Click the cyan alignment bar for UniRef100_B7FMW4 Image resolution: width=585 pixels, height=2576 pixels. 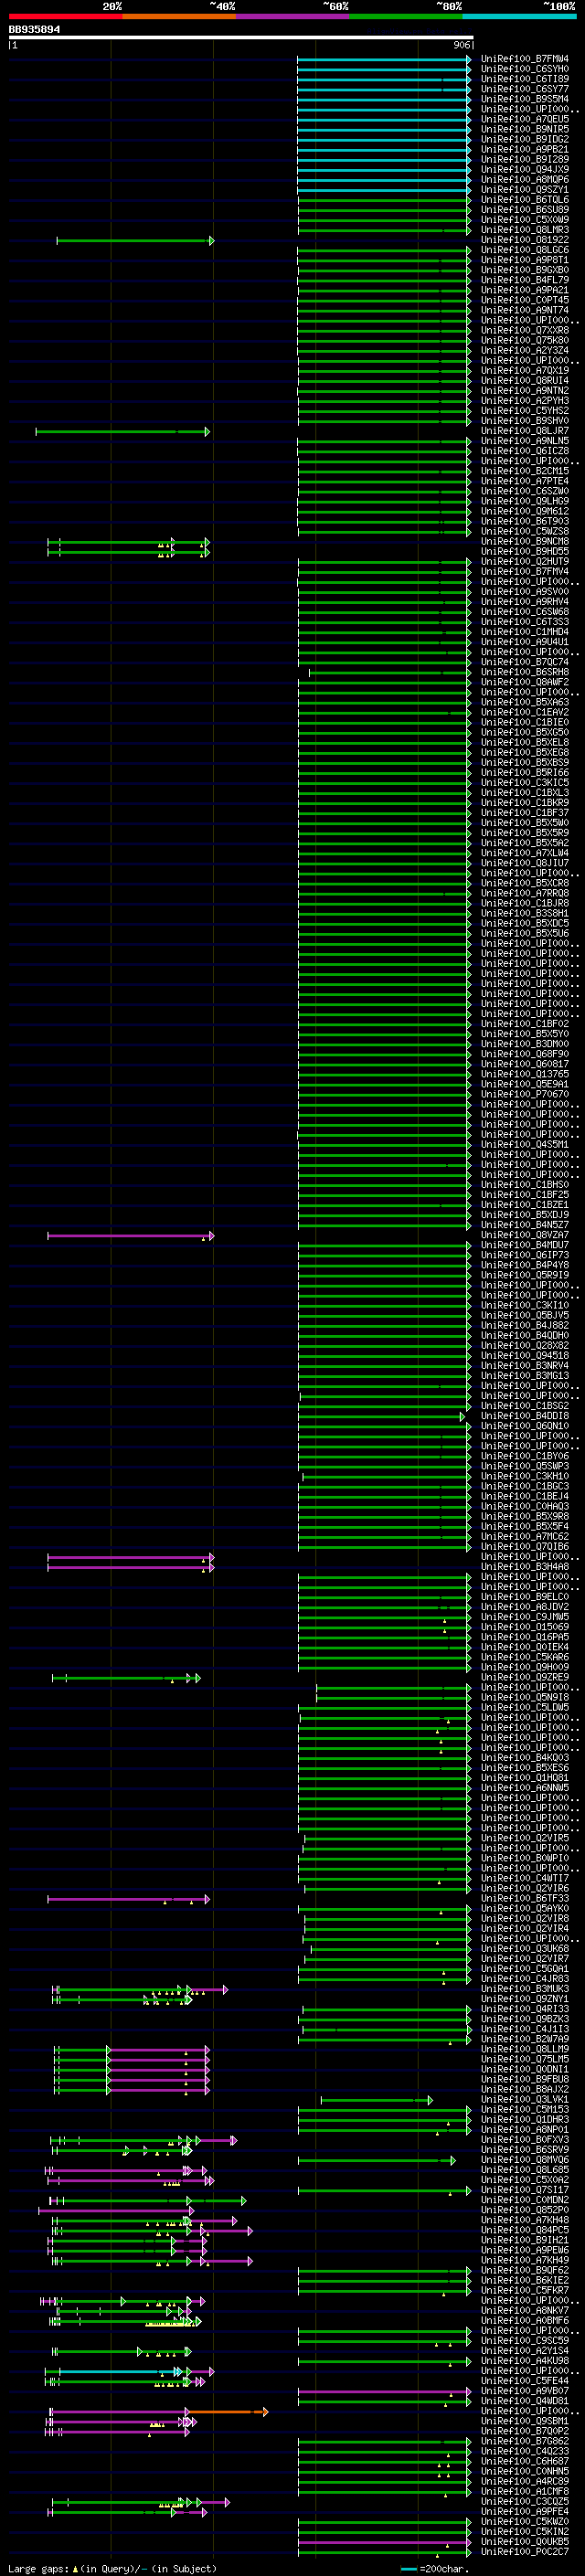[384, 59]
